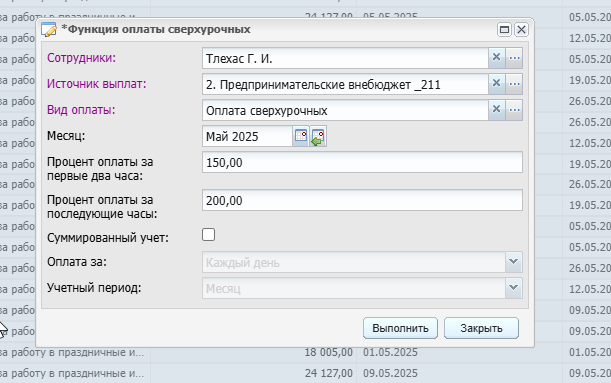
Task: Clear the Вид оплаты field with its X
Action: [496, 109]
